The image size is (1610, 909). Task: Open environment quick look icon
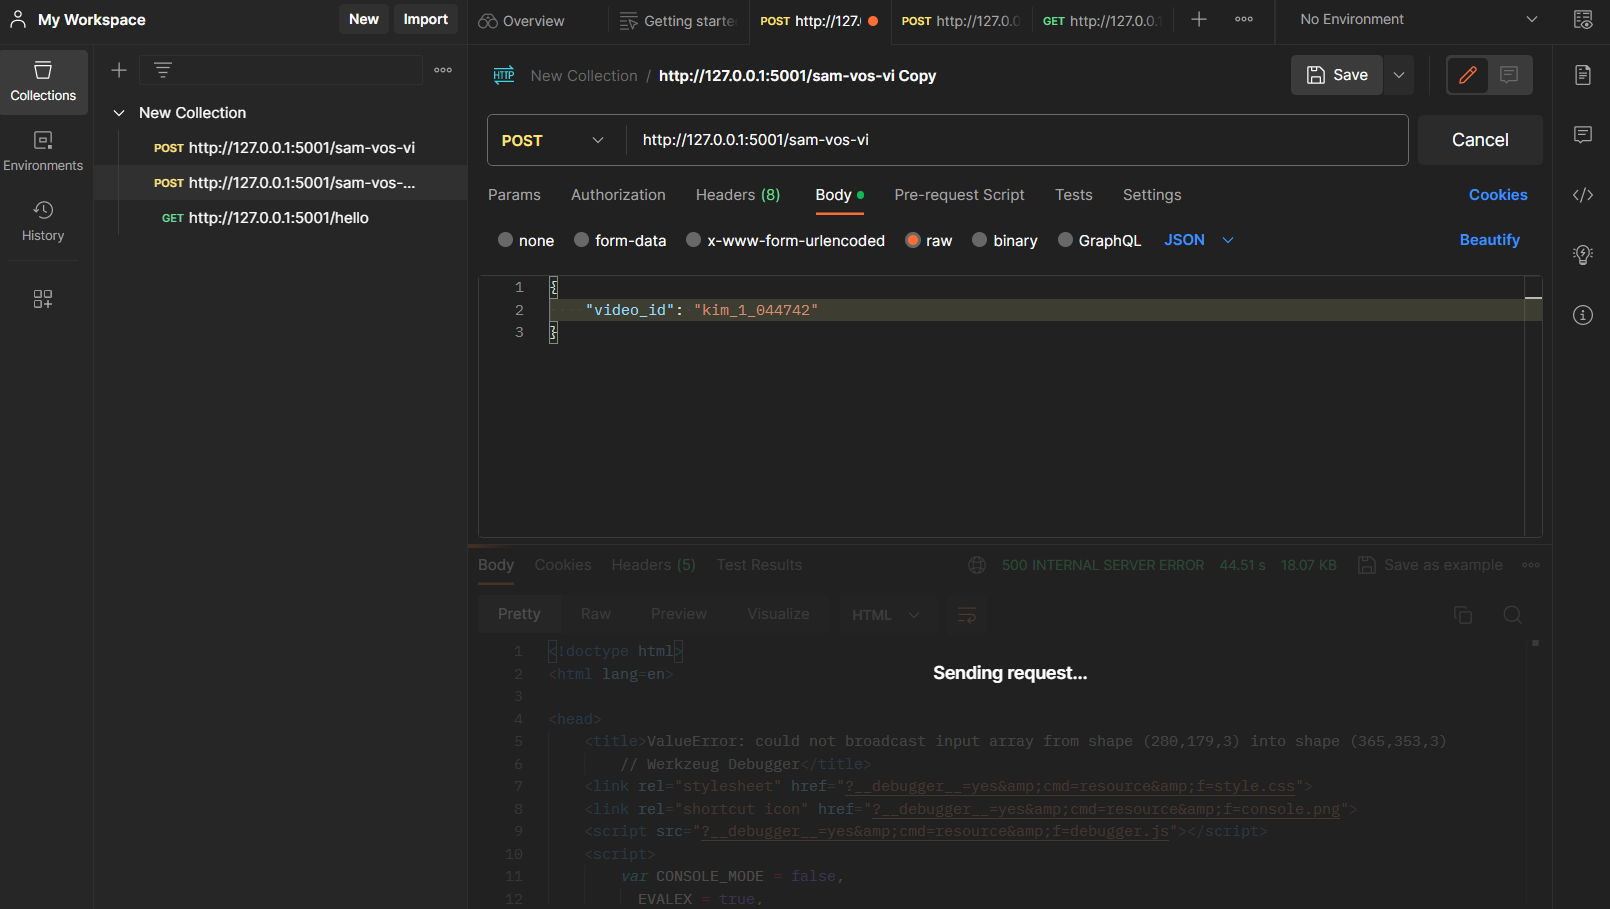pyautogui.click(x=1583, y=20)
